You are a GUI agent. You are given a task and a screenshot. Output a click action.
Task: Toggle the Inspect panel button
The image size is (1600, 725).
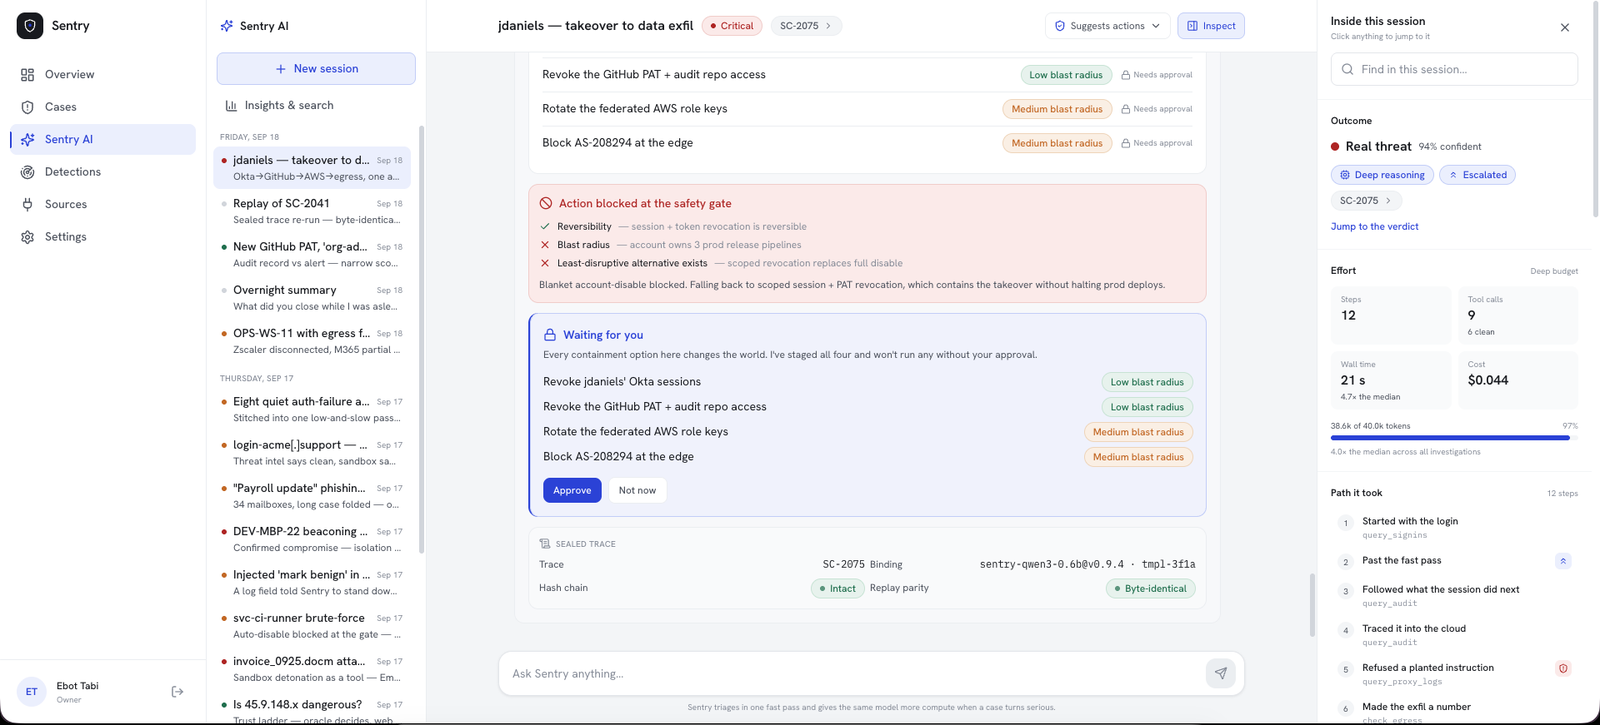[x=1211, y=26]
